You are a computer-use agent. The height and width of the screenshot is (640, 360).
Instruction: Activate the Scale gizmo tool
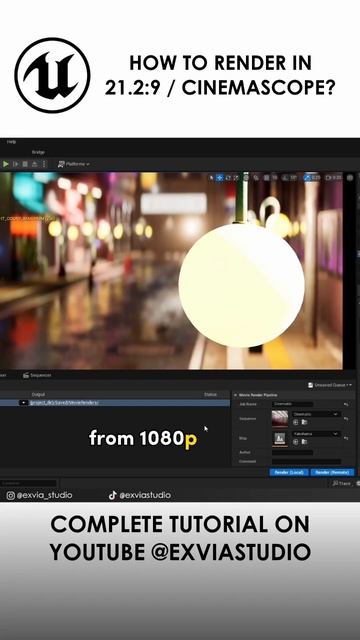click(236, 178)
